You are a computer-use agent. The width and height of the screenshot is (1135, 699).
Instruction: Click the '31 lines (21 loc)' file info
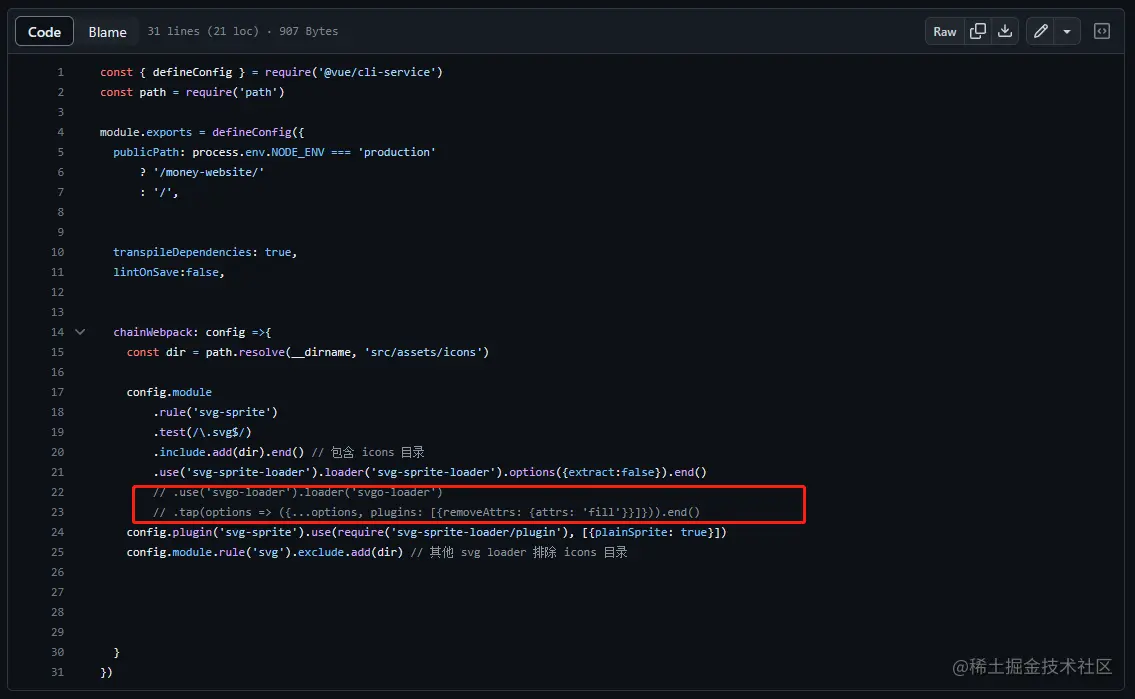(x=203, y=31)
